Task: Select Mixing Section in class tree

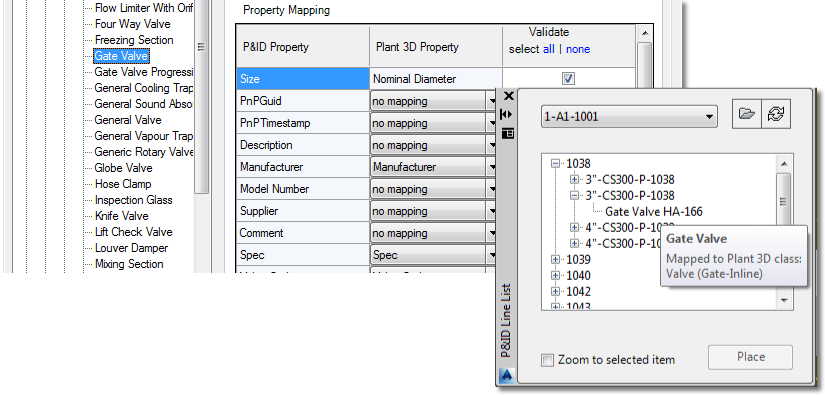Action: (129, 264)
